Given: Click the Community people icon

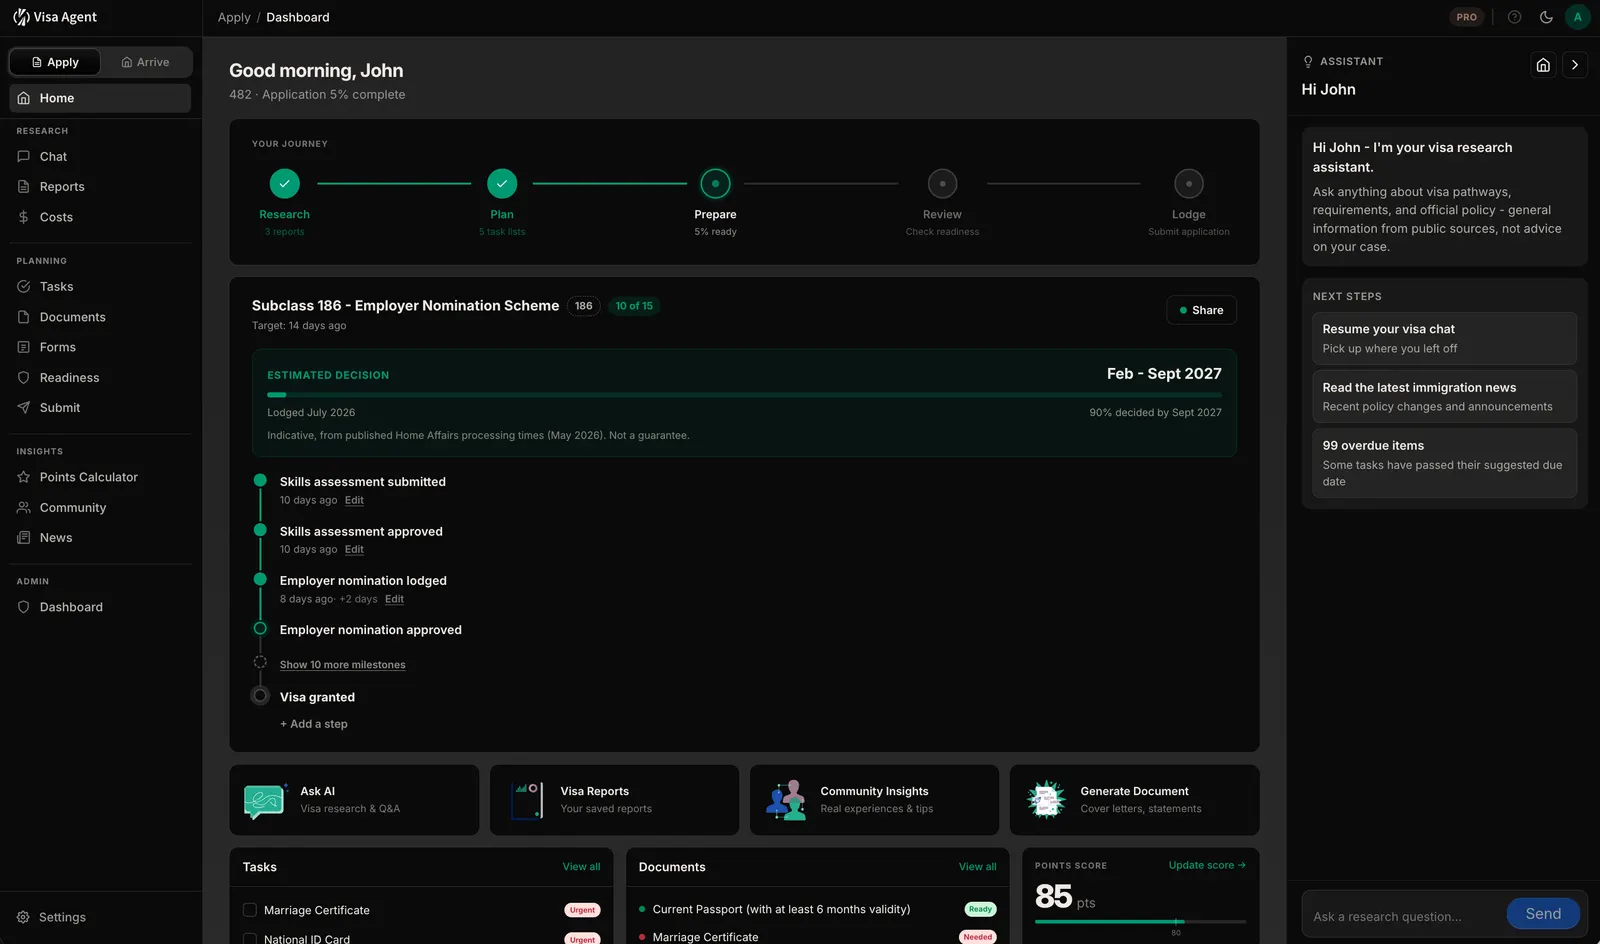Looking at the screenshot, I should (x=24, y=508).
